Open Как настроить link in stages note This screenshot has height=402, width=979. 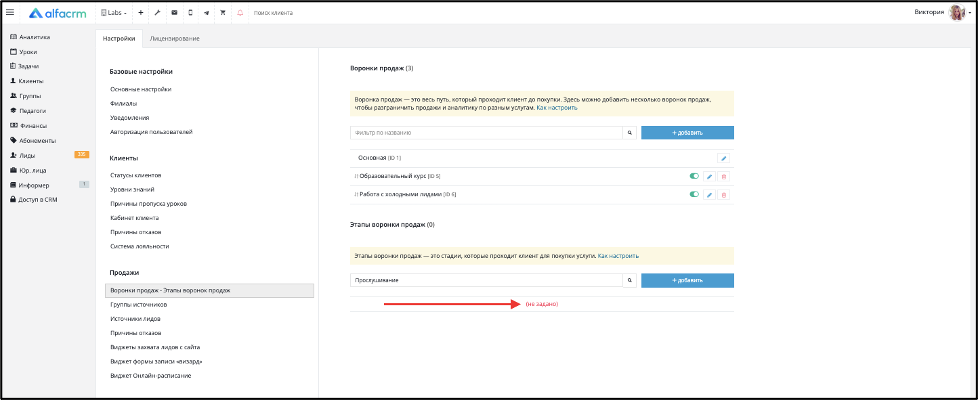click(x=618, y=256)
